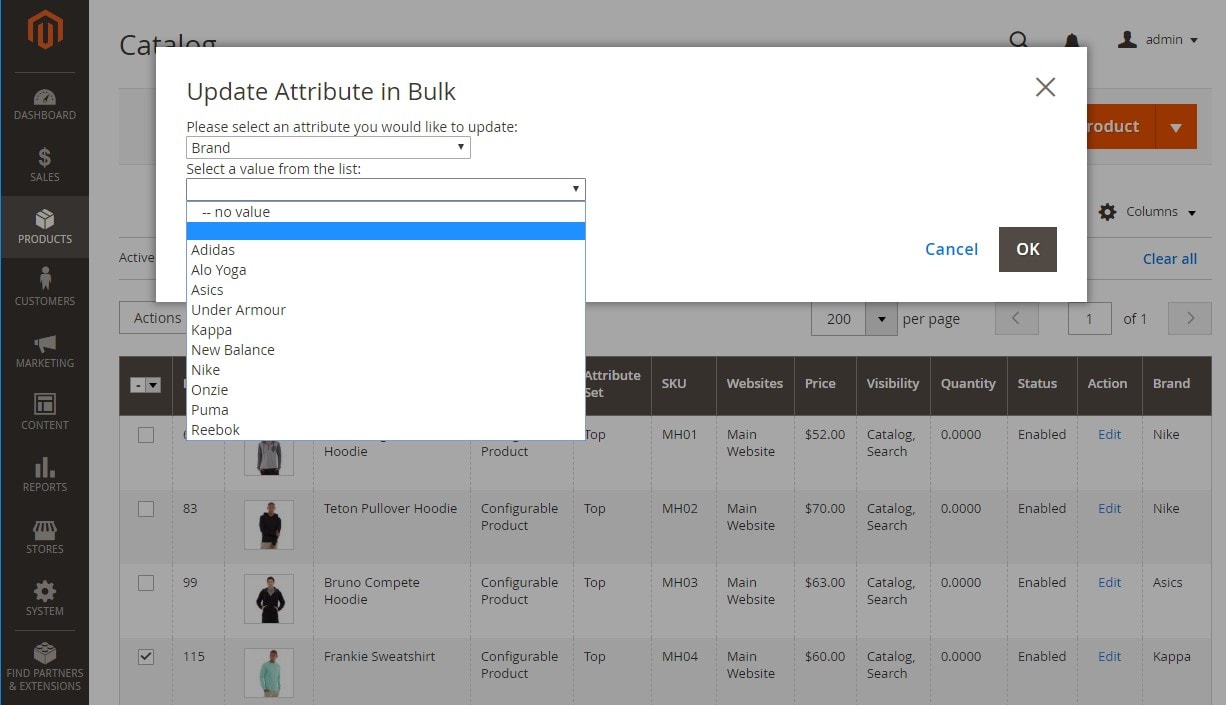
Task: Click Edit for Frankie Sweatshirt
Action: [1110, 657]
